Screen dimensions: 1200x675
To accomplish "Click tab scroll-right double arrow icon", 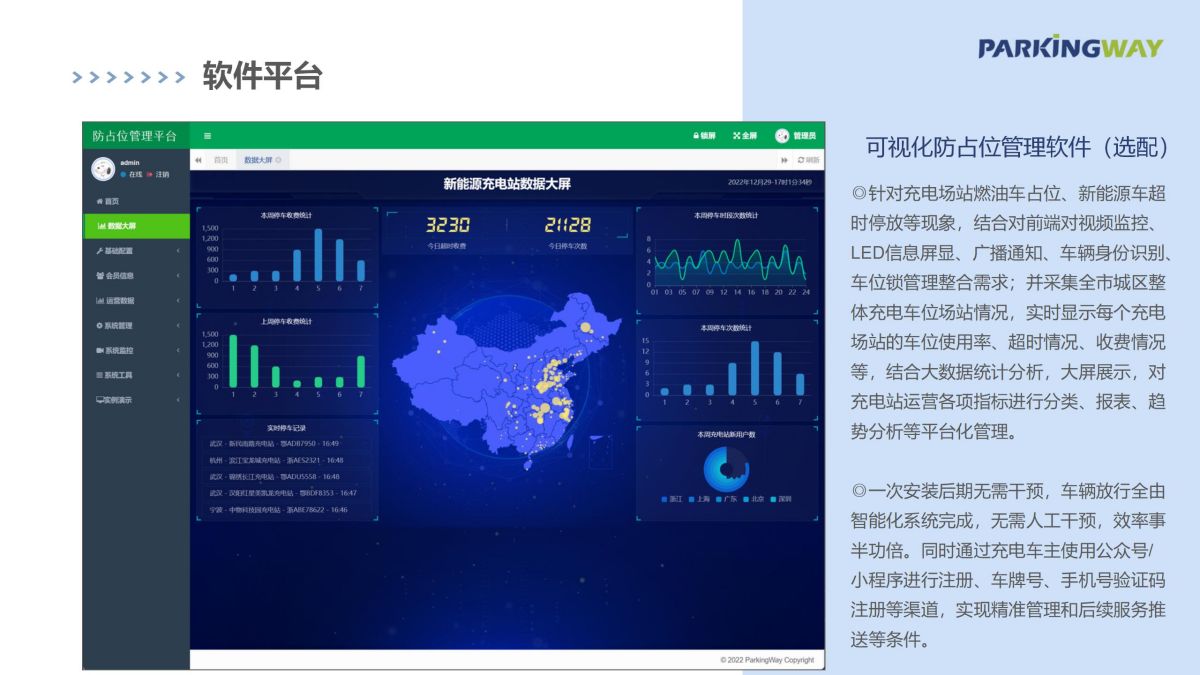I will pyautogui.click(x=785, y=160).
